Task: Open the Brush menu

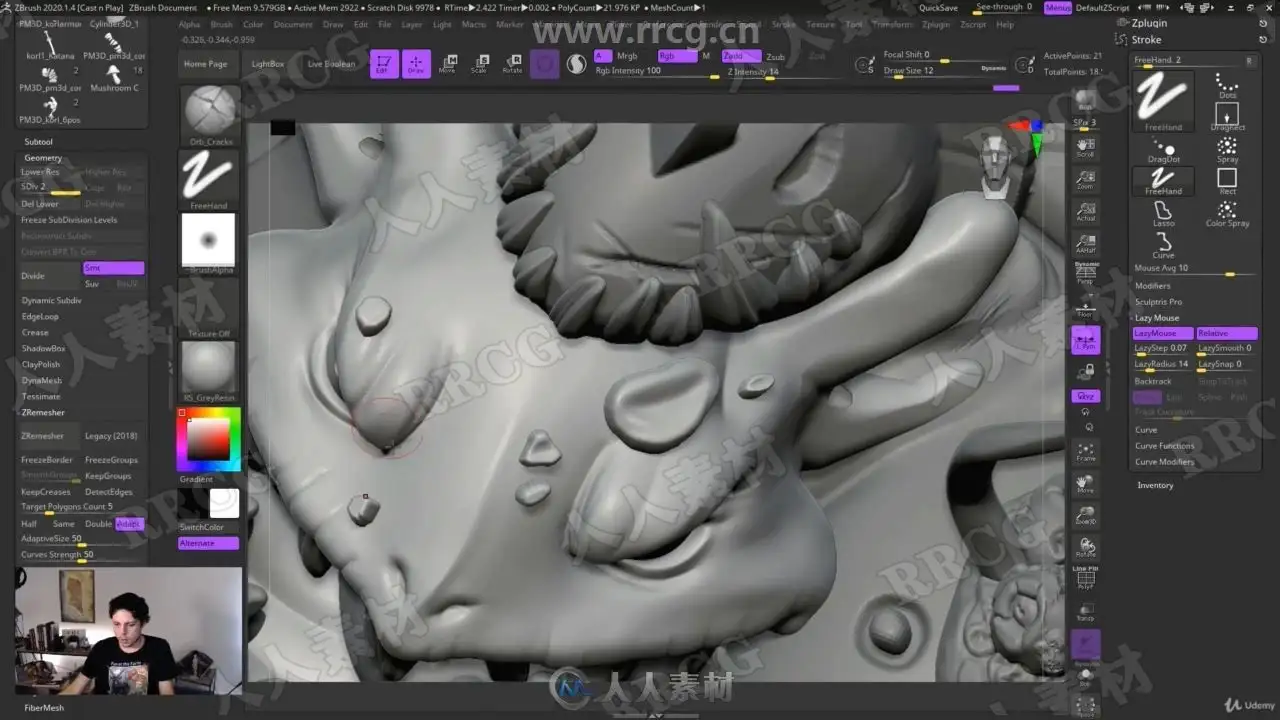Action: coord(222,24)
